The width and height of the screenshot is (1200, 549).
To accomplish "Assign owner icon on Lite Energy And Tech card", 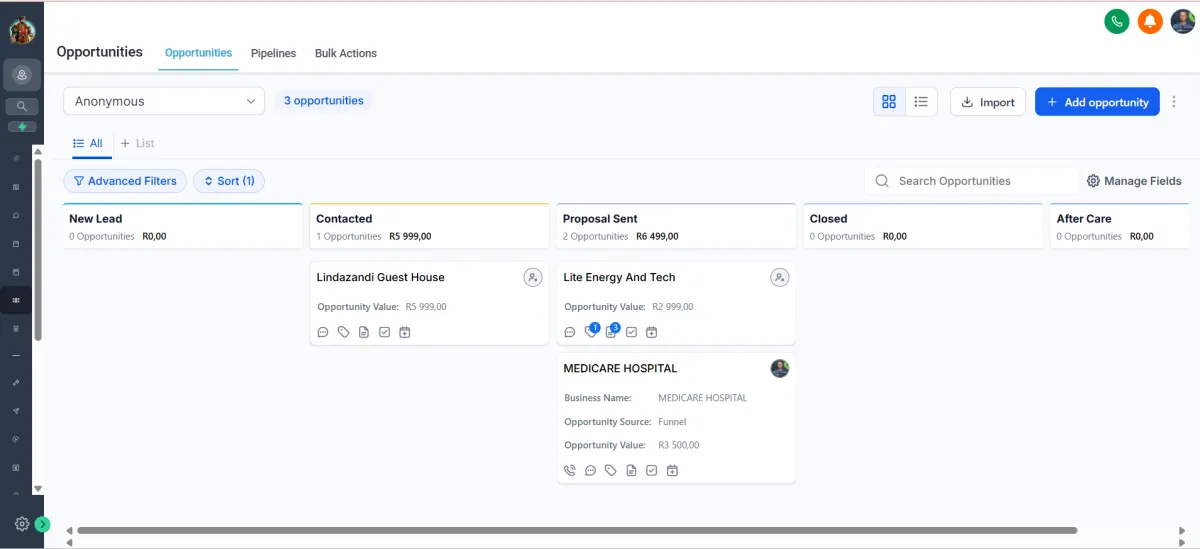I will pyautogui.click(x=780, y=277).
